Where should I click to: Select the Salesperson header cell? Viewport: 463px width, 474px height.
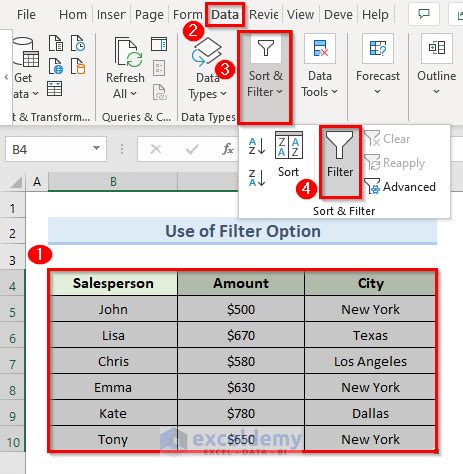coord(113,283)
